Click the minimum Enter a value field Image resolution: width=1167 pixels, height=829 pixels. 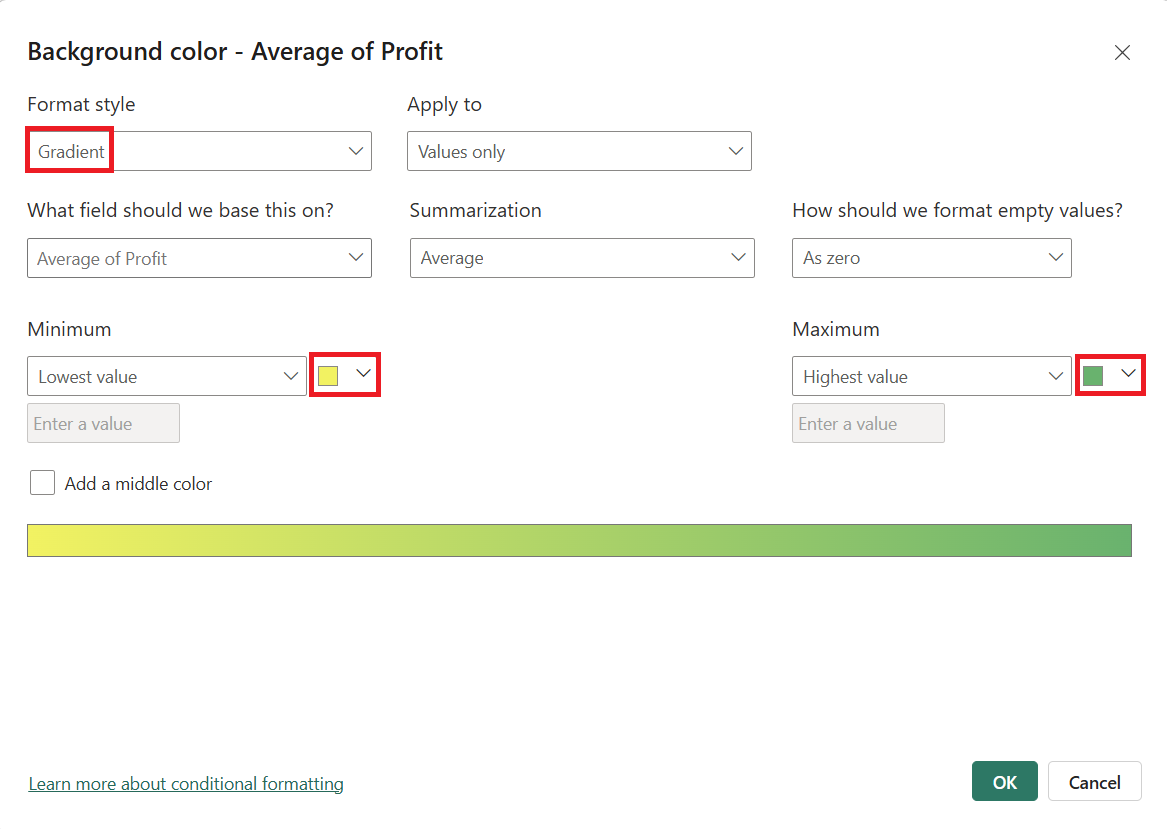(x=103, y=424)
